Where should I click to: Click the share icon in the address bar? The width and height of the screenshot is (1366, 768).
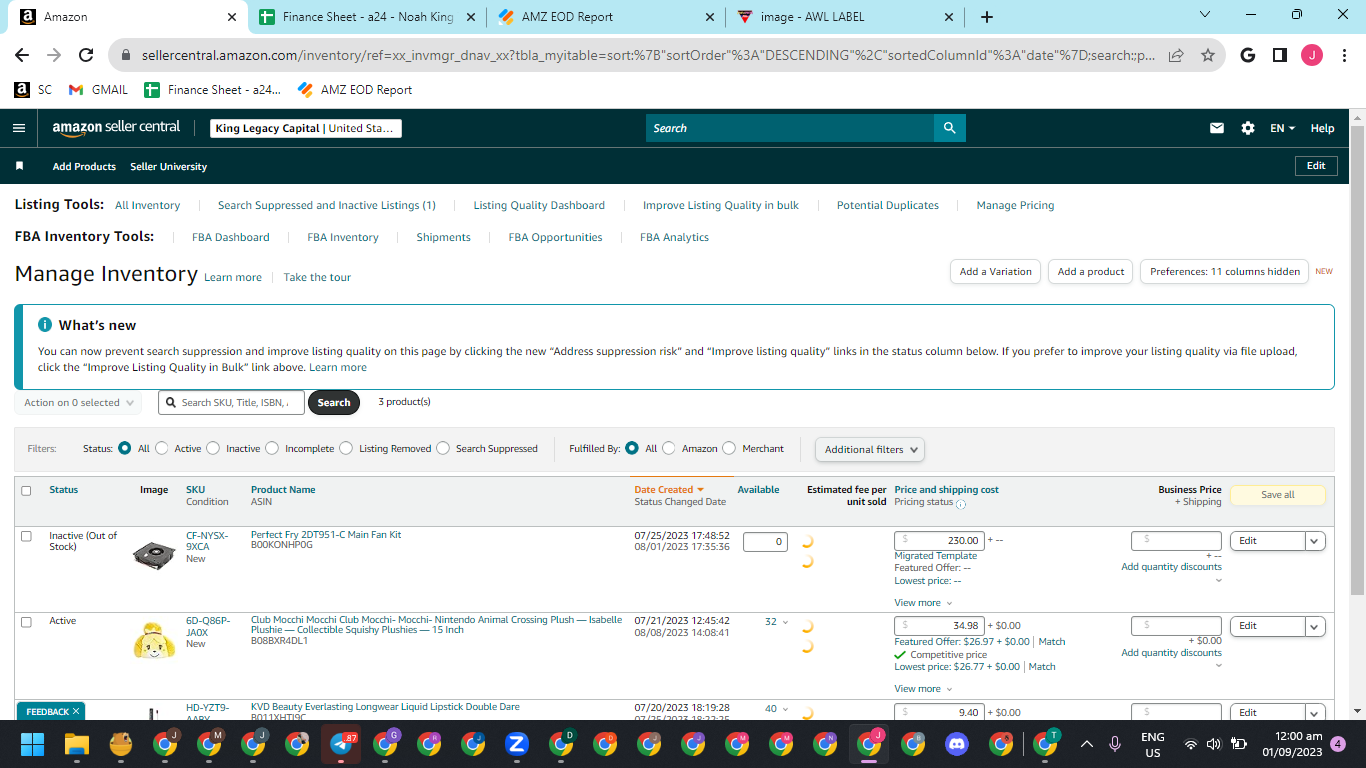click(1176, 56)
